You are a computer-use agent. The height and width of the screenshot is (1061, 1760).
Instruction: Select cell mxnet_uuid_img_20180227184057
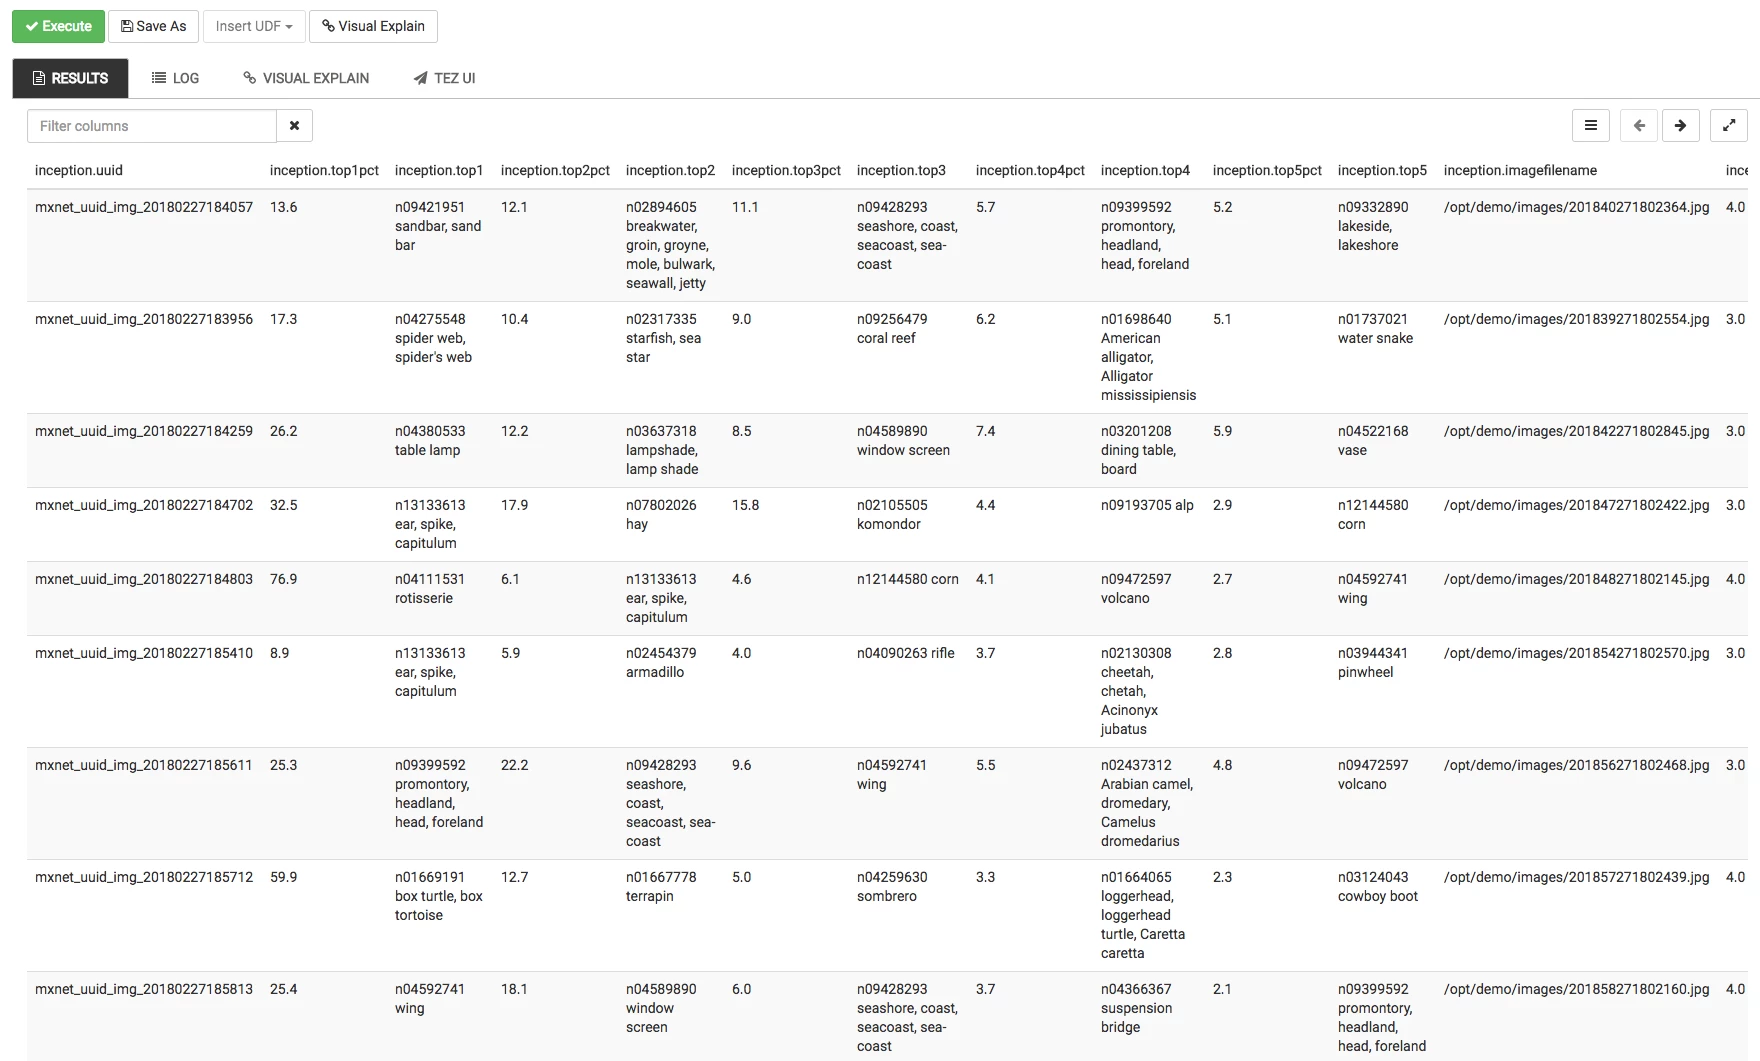point(144,207)
